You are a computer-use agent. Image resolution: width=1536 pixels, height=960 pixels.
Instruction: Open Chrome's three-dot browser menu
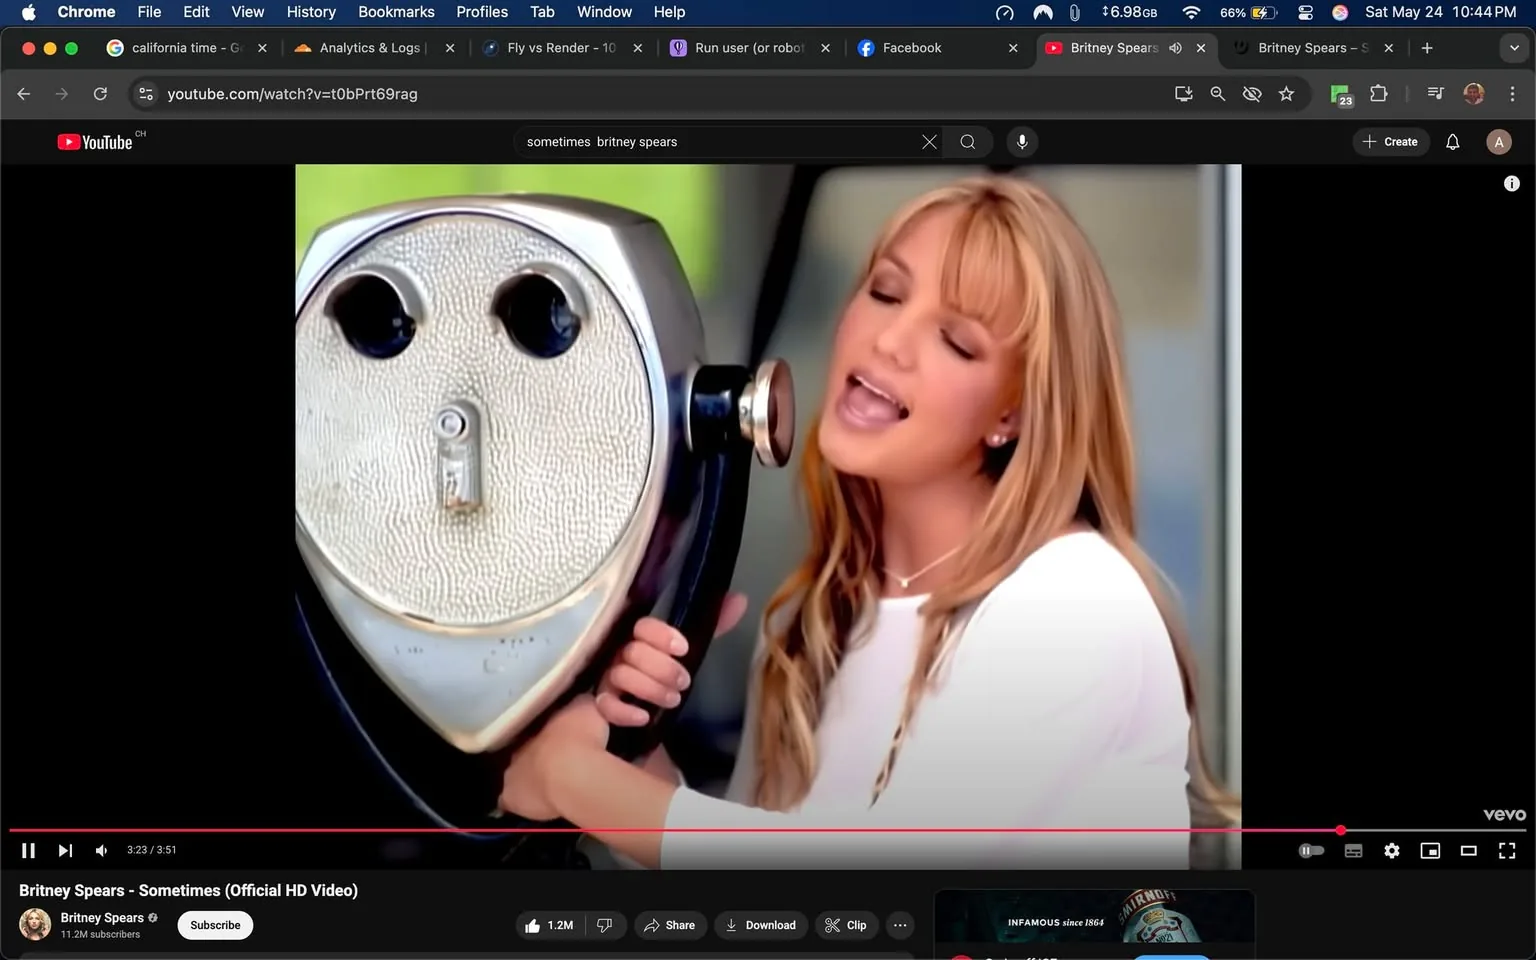(x=1513, y=93)
